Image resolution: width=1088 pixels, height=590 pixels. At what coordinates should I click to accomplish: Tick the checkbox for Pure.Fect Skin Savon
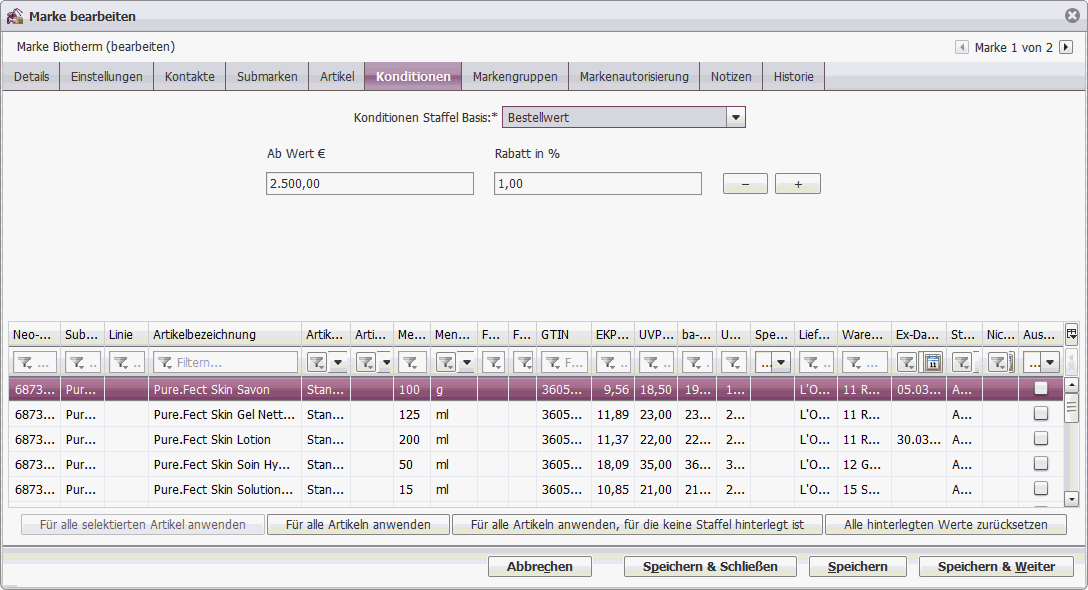(x=1041, y=389)
